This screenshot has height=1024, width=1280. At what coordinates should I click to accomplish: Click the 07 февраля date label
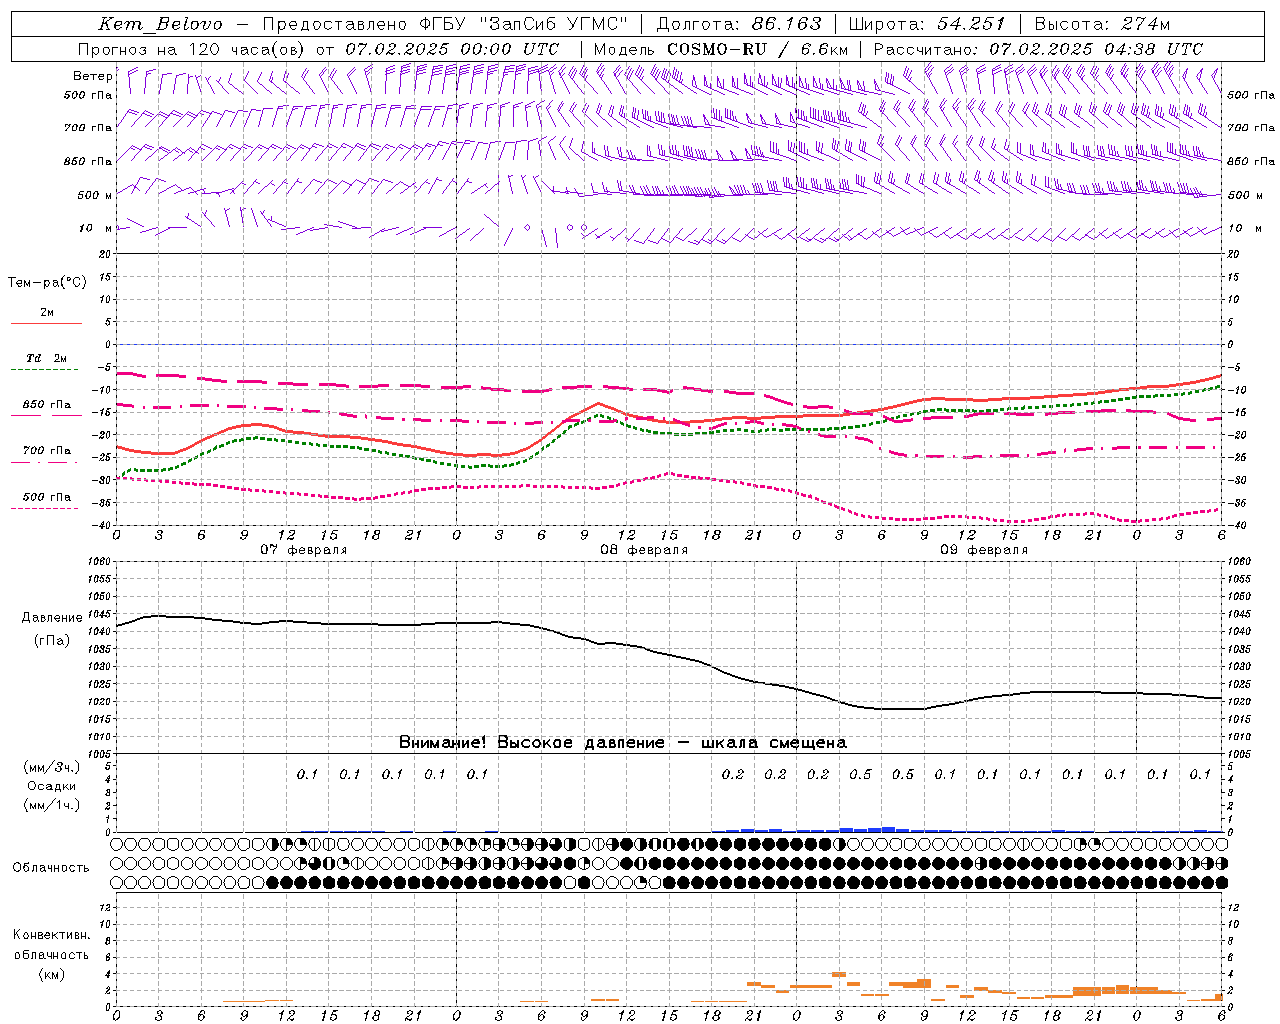tap(304, 550)
